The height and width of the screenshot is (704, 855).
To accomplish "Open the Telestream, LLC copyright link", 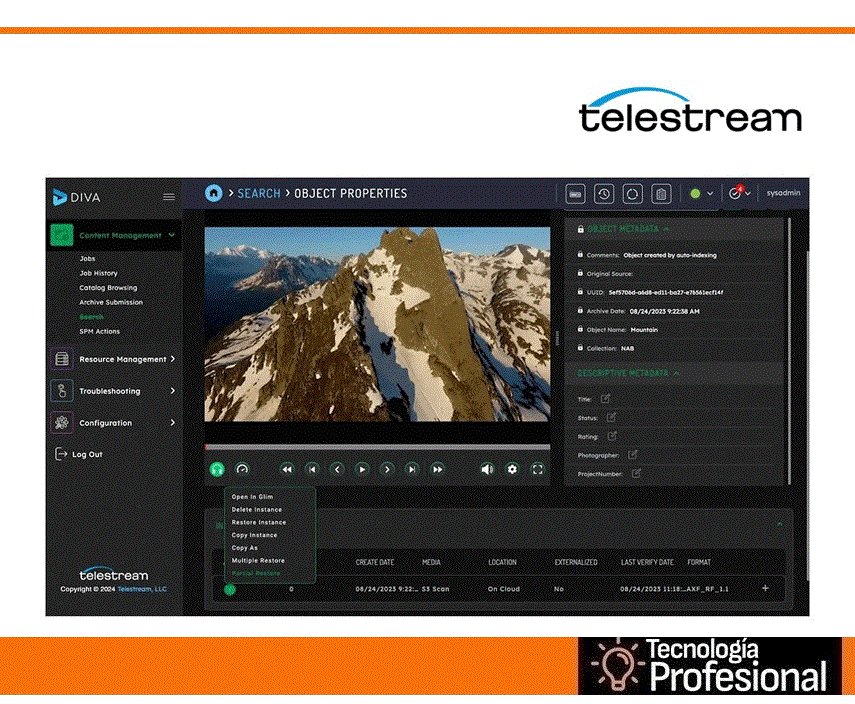I will click(x=142, y=589).
